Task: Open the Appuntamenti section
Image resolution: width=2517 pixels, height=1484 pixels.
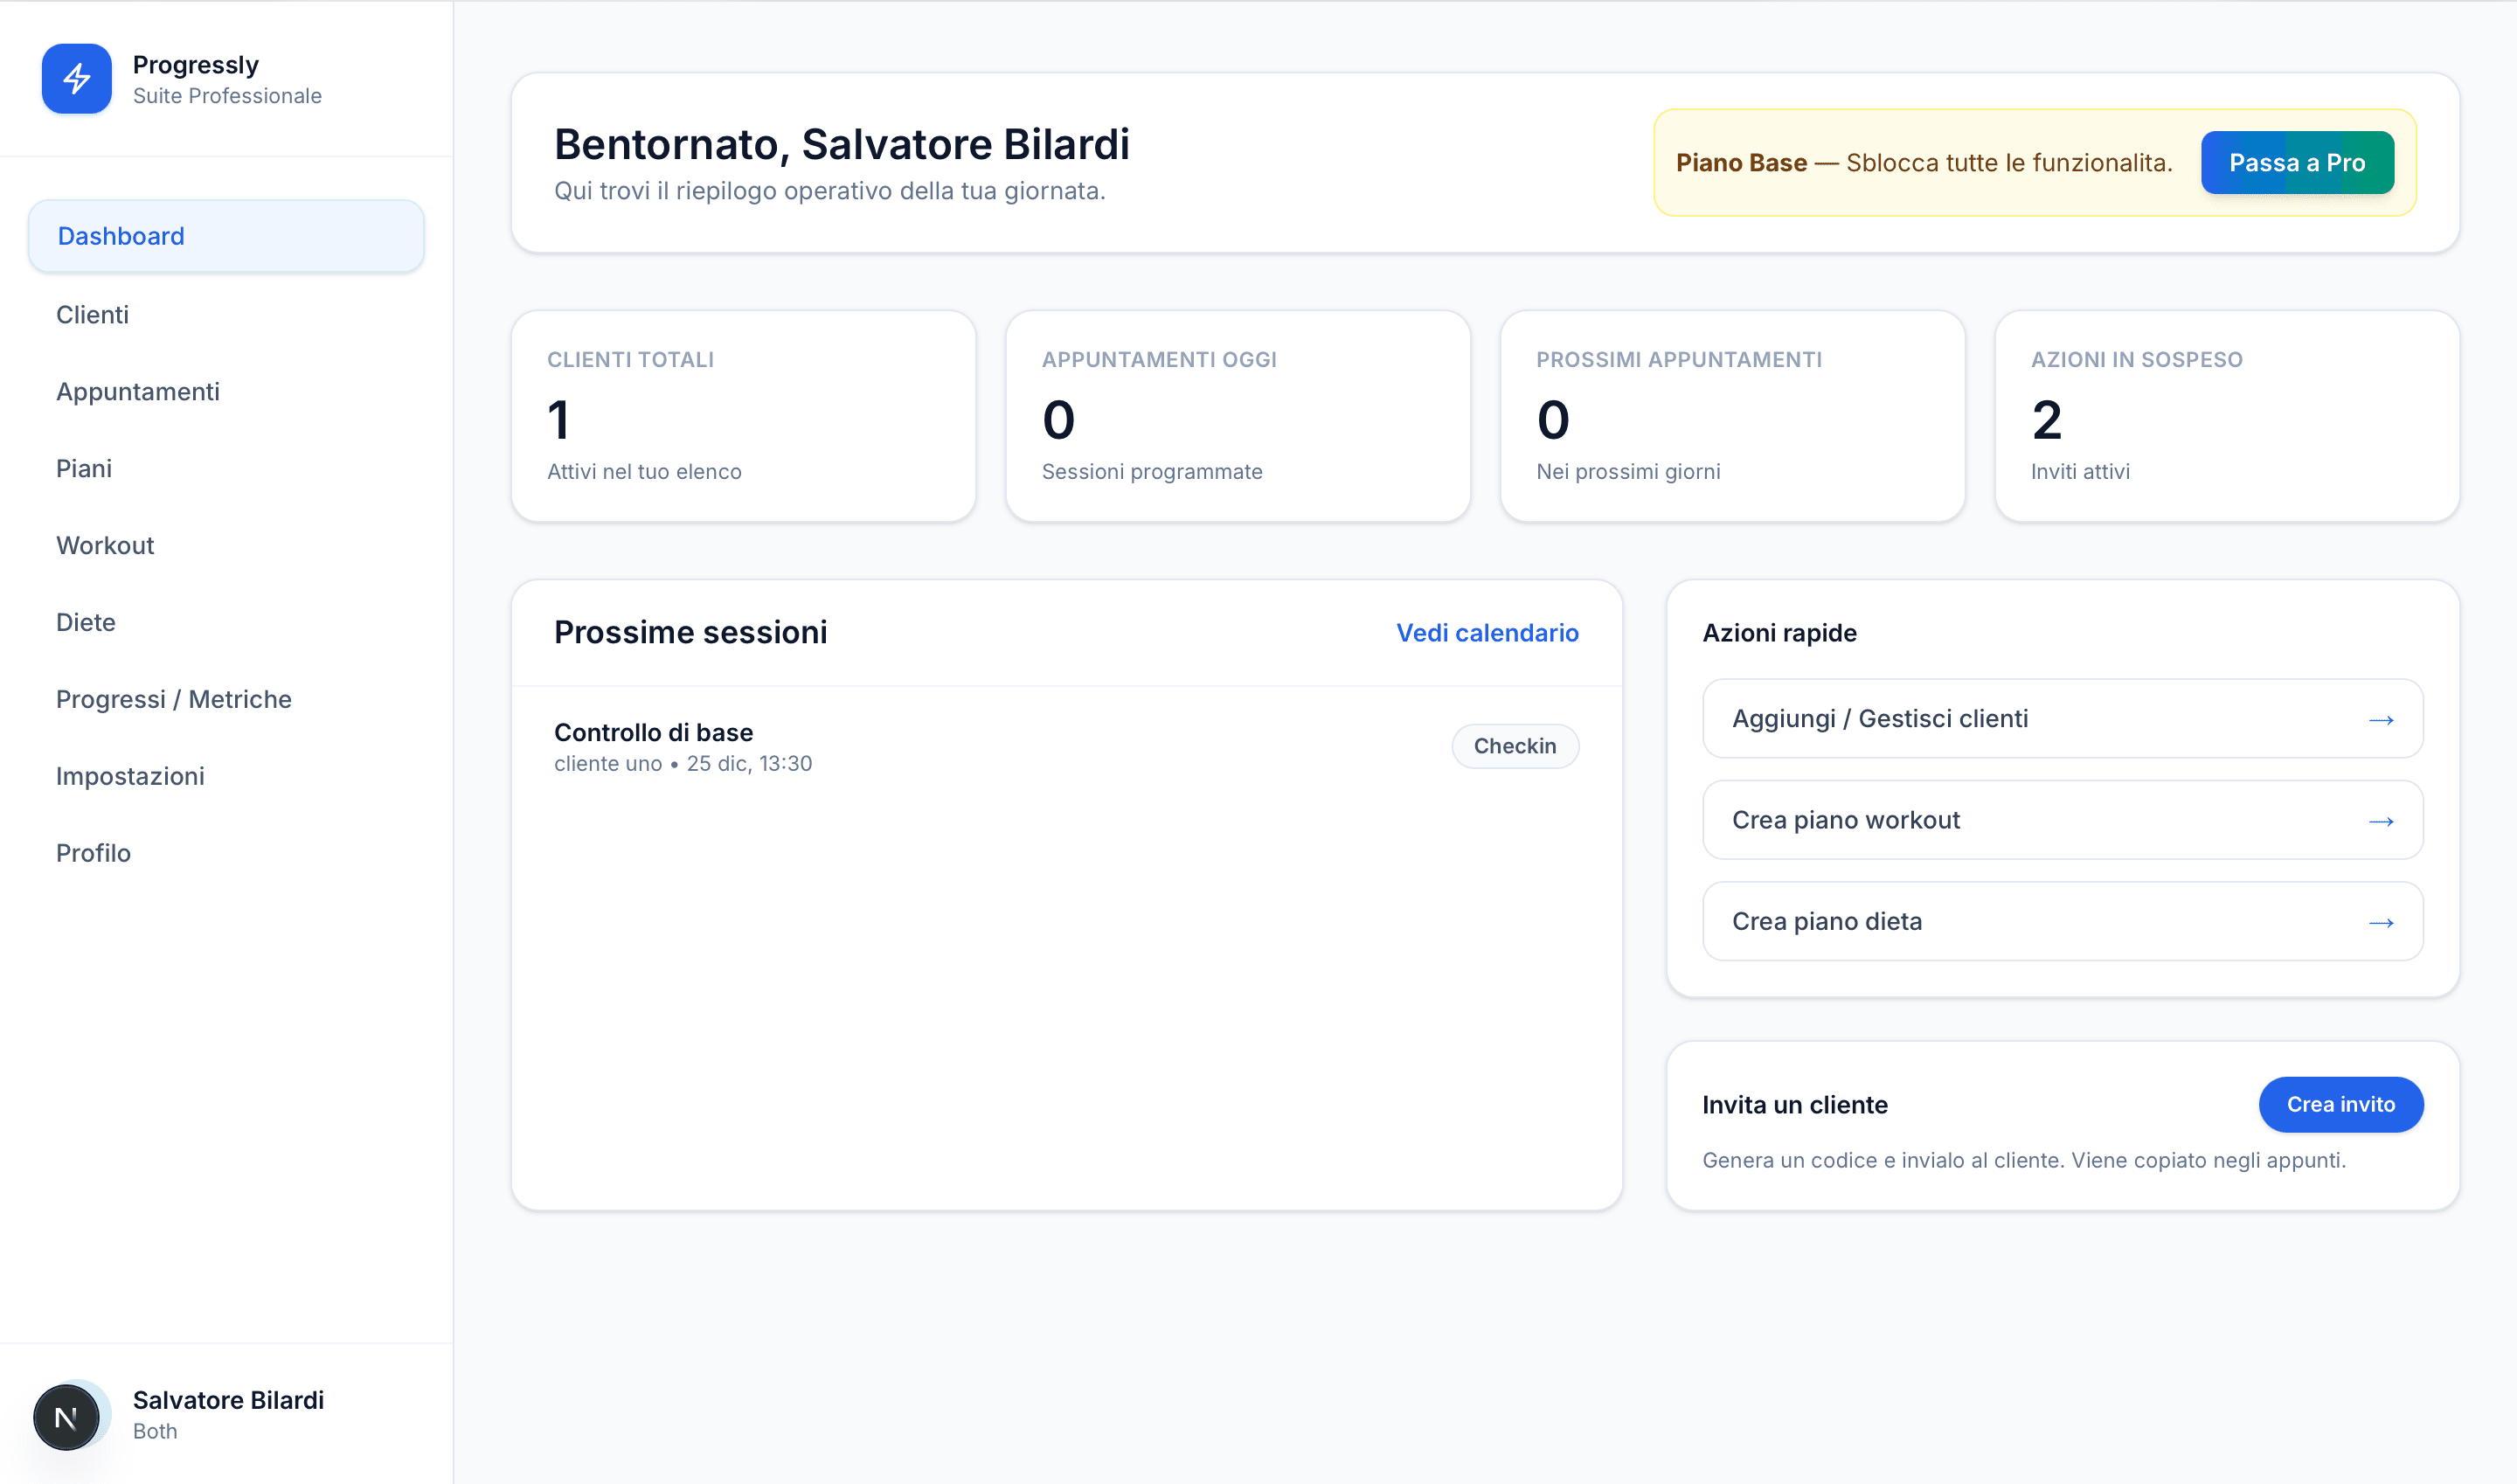Action: click(x=138, y=391)
